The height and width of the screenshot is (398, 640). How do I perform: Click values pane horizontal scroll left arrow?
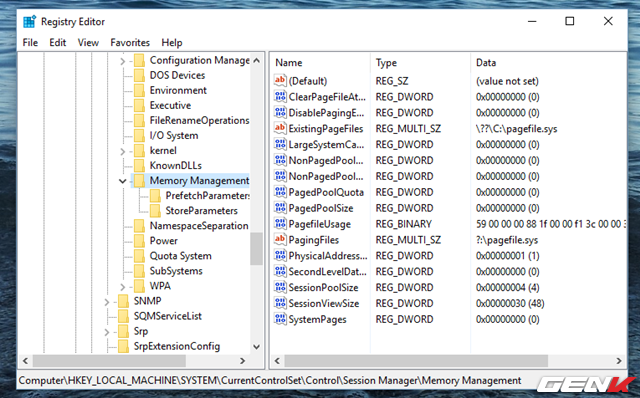pyautogui.click(x=278, y=361)
